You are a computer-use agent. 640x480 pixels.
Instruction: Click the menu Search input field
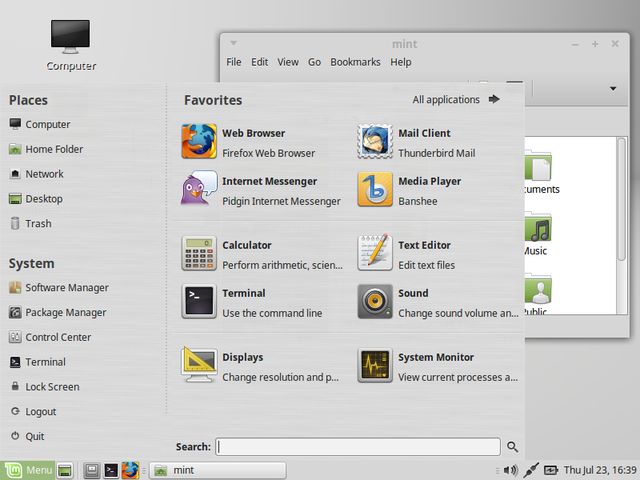point(358,447)
